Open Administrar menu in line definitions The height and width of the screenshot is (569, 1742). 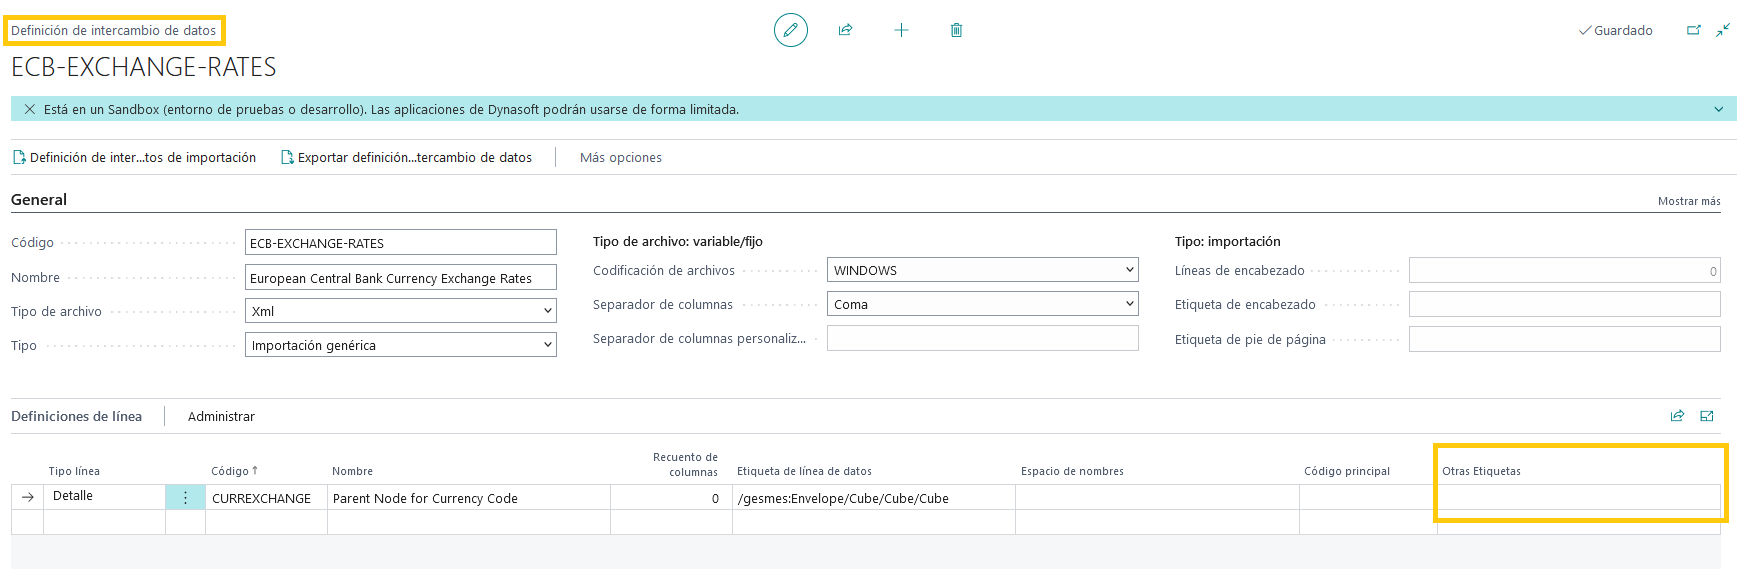[x=221, y=416]
